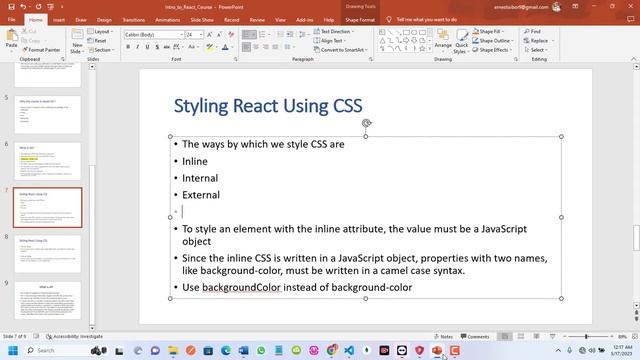Screen dimensions: 640x360
Task: Expand the Section dropdown
Action: click(x=101, y=50)
